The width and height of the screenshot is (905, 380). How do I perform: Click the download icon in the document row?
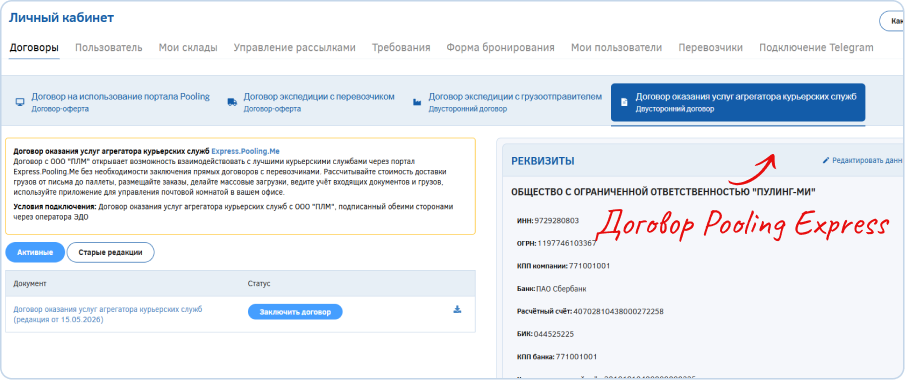click(x=457, y=310)
